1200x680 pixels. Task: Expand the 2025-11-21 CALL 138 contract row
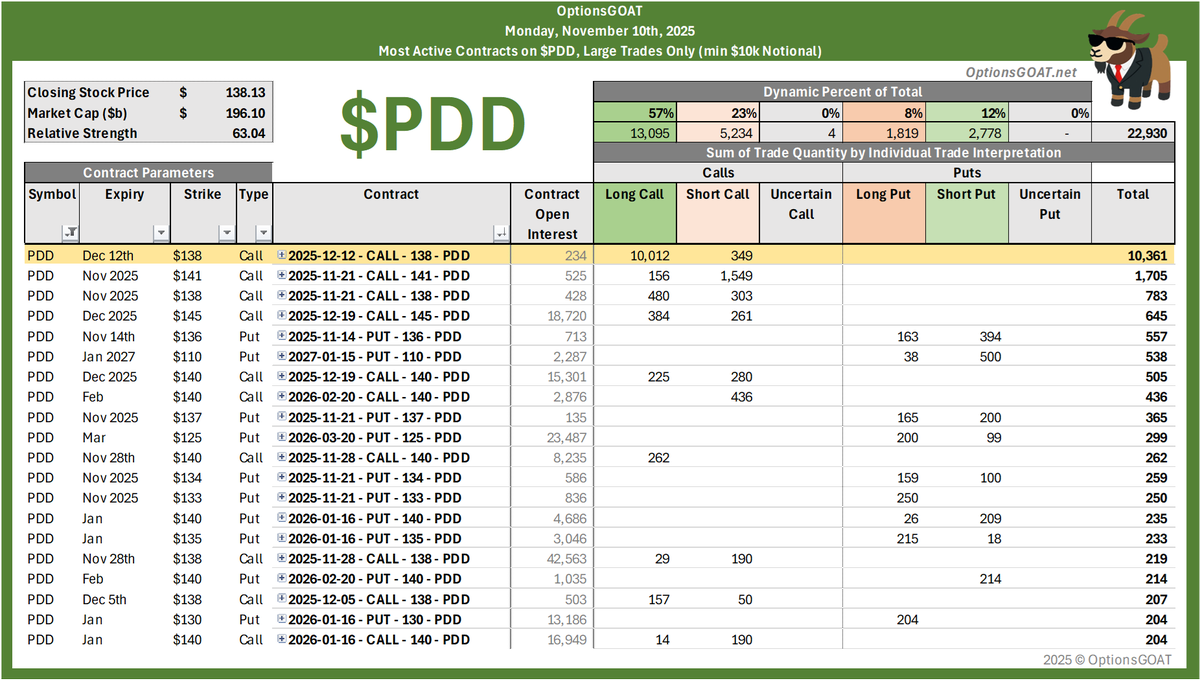tap(282, 296)
